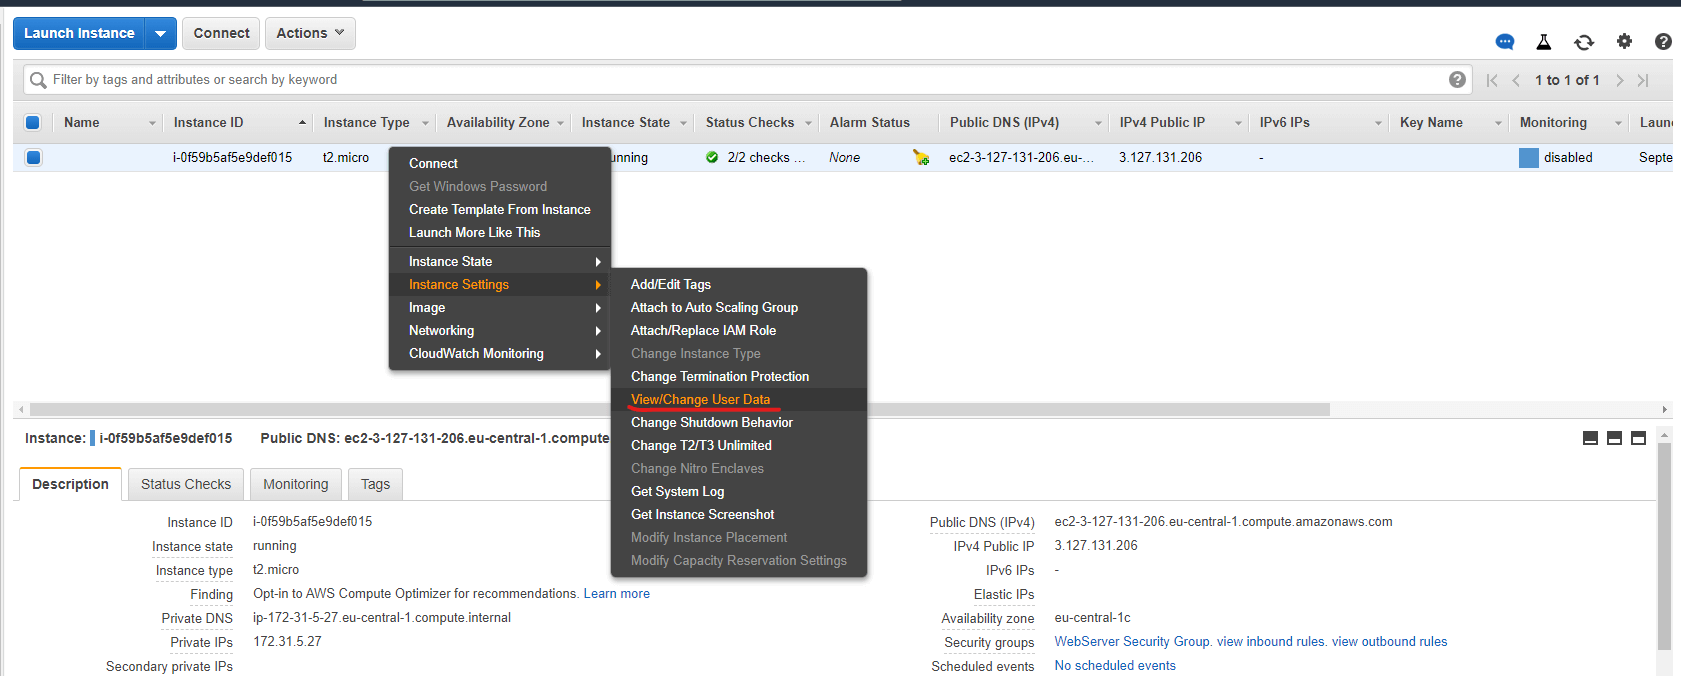Choose Change T2/T3 Unlimited
This screenshot has width=1681, height=676.
[739, 445]
